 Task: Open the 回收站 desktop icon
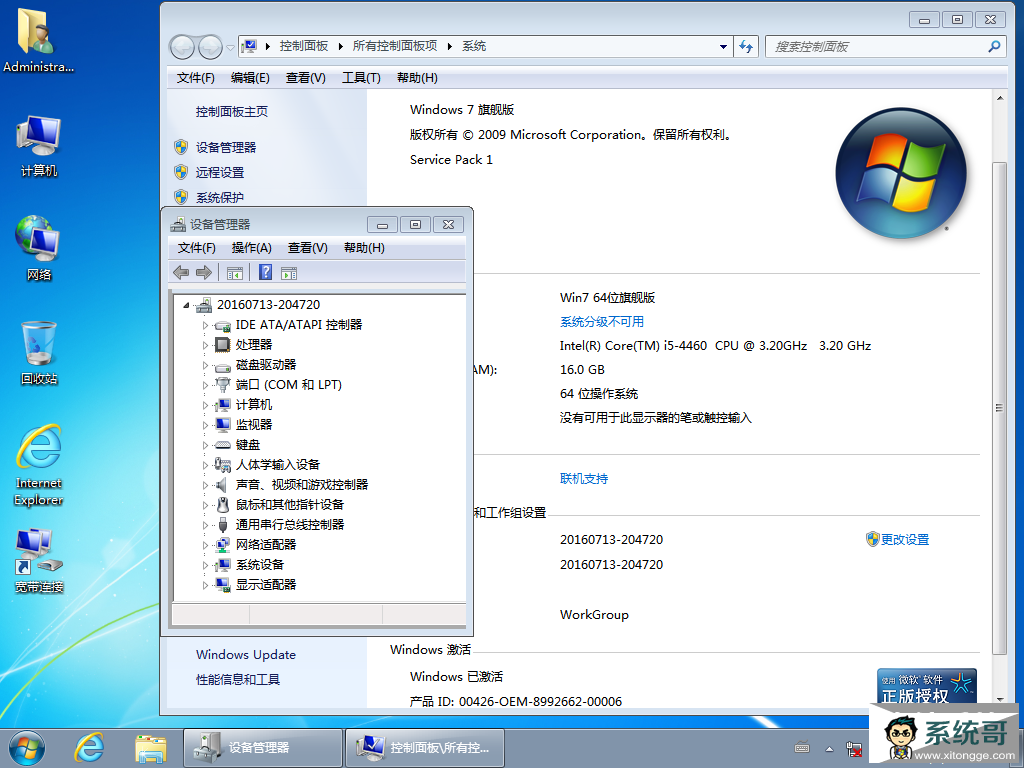39,353
